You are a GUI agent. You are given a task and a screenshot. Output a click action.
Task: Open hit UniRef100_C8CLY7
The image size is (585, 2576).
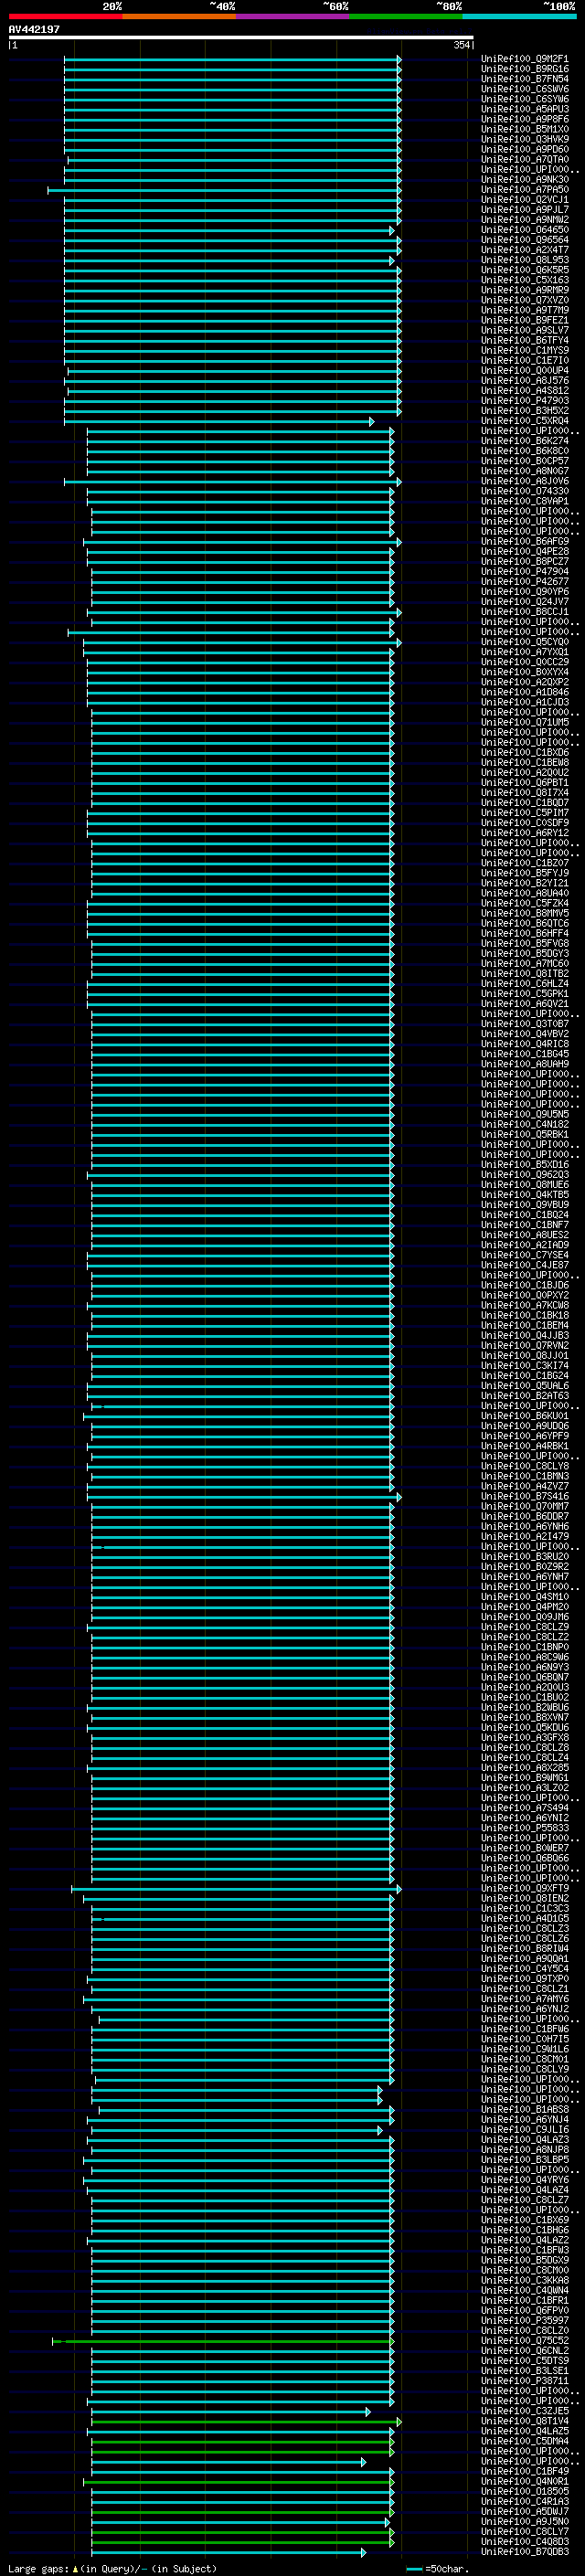(525, 2531)
